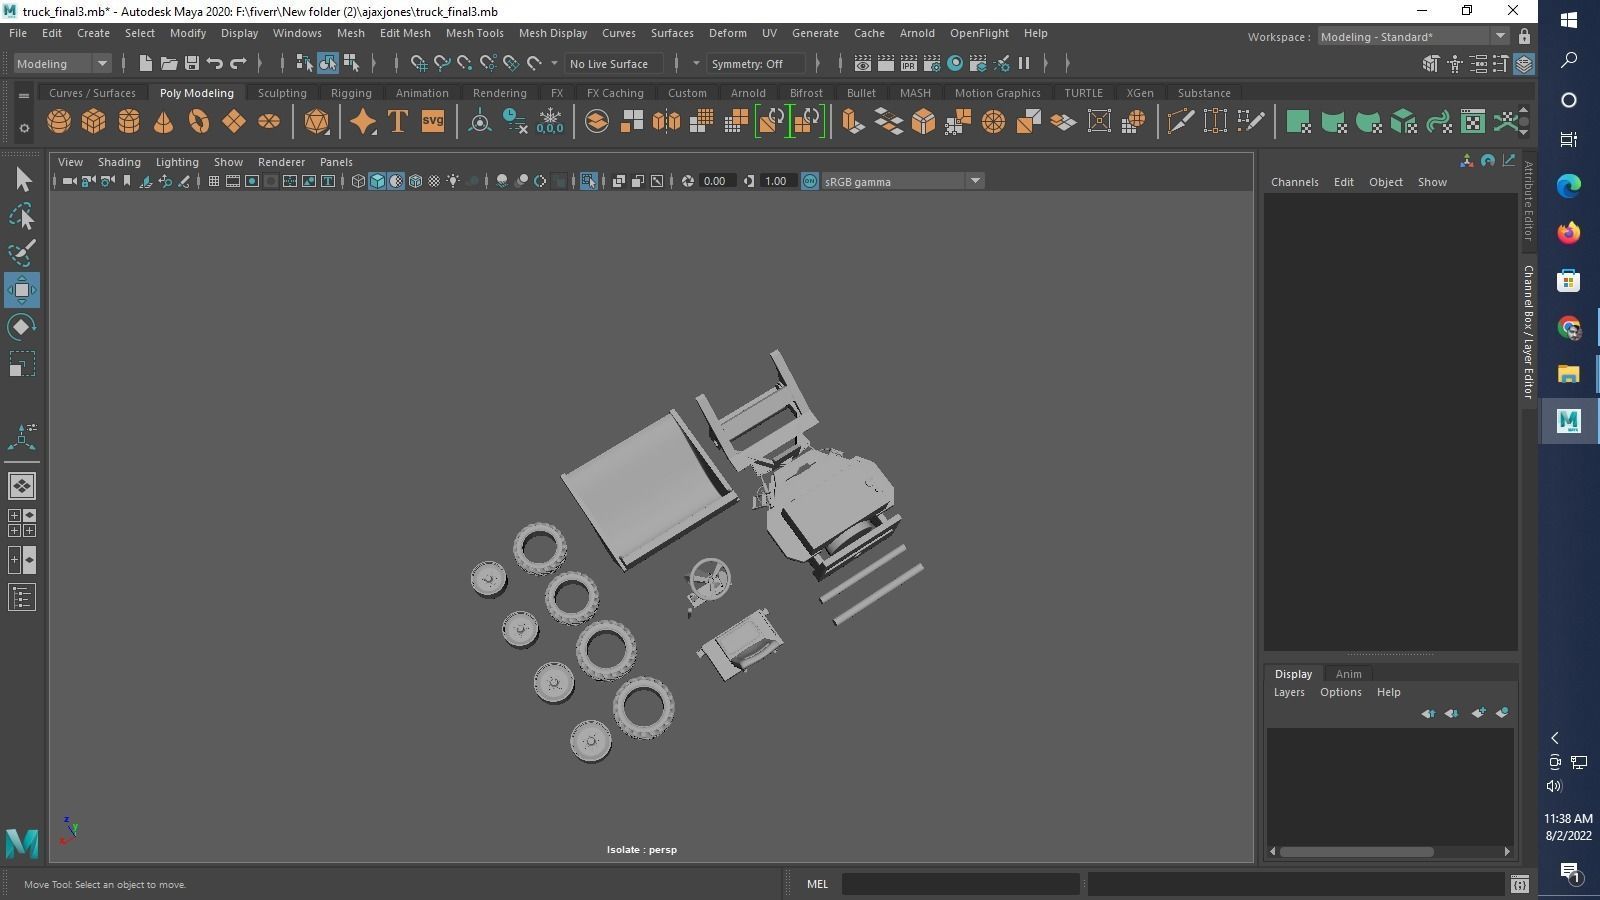Create a polygon cube from the shelf
The height and width of the screenshot is (900, 1600).
(94, 122)
